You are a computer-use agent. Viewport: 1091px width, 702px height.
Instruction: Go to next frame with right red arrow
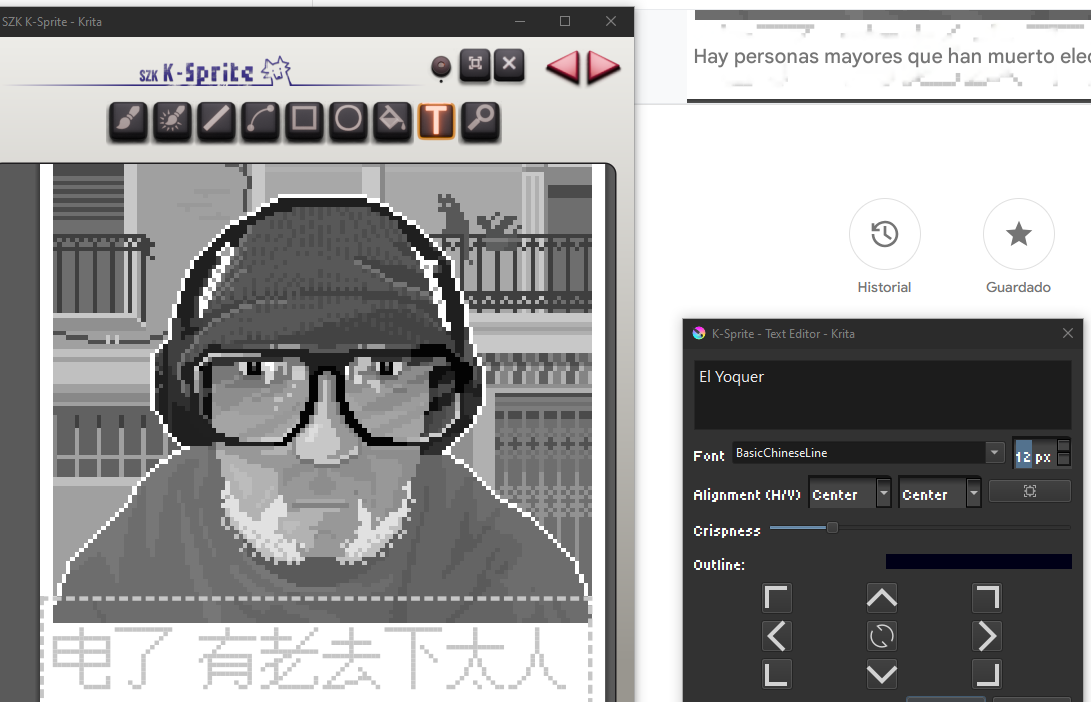(x=603, y=67)
